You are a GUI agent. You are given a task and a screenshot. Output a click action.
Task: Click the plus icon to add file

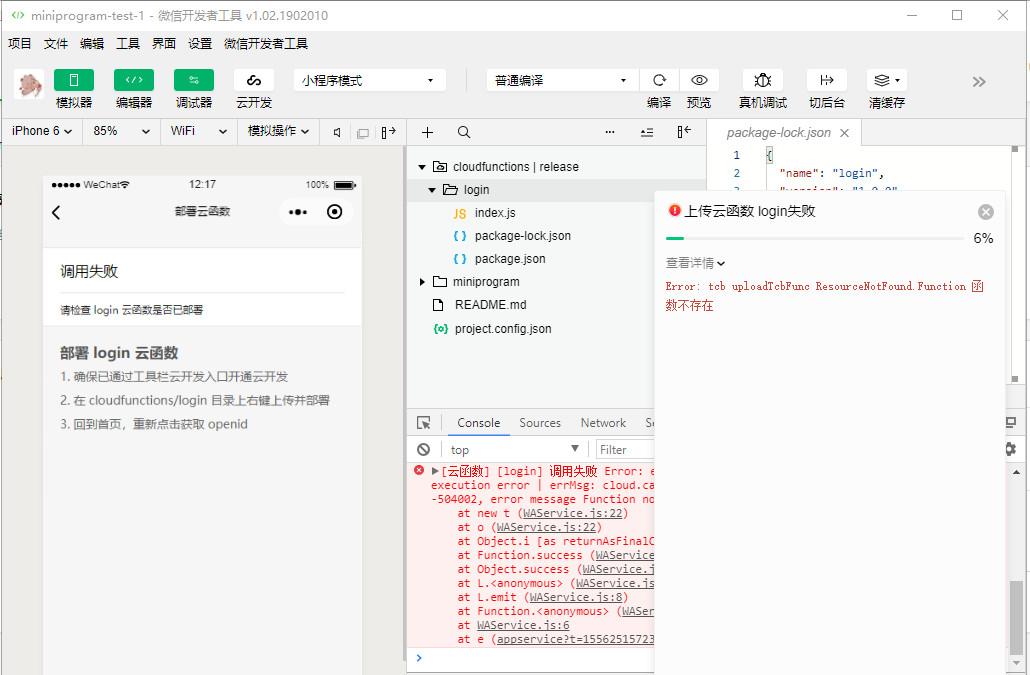tap(428, 132)
